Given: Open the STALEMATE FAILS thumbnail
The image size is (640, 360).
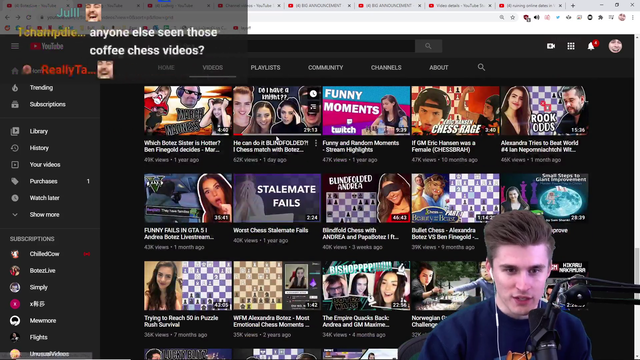Looking at the screenshot, I should pyautogui.click(x=277, y=198).
